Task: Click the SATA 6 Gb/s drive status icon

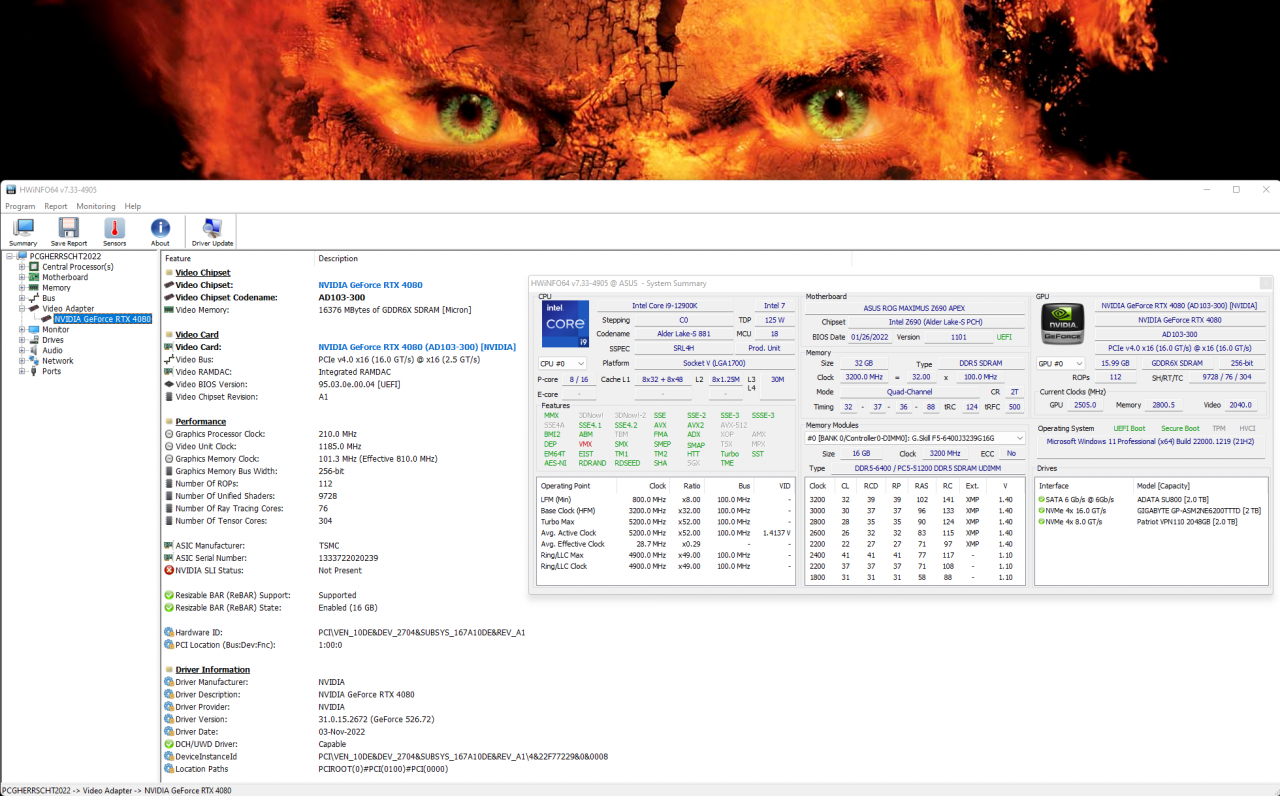Action: [1042, 499]
